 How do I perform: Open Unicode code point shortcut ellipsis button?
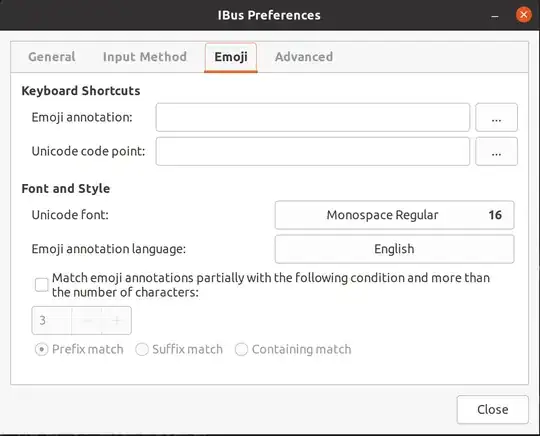496,152
